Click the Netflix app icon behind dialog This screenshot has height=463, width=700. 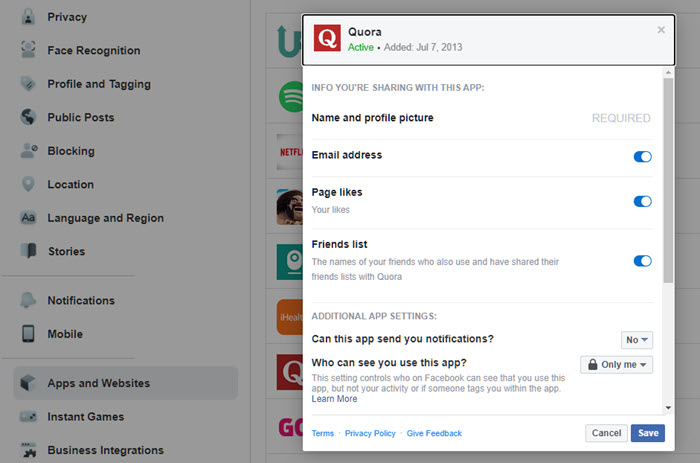pos(289,152)
